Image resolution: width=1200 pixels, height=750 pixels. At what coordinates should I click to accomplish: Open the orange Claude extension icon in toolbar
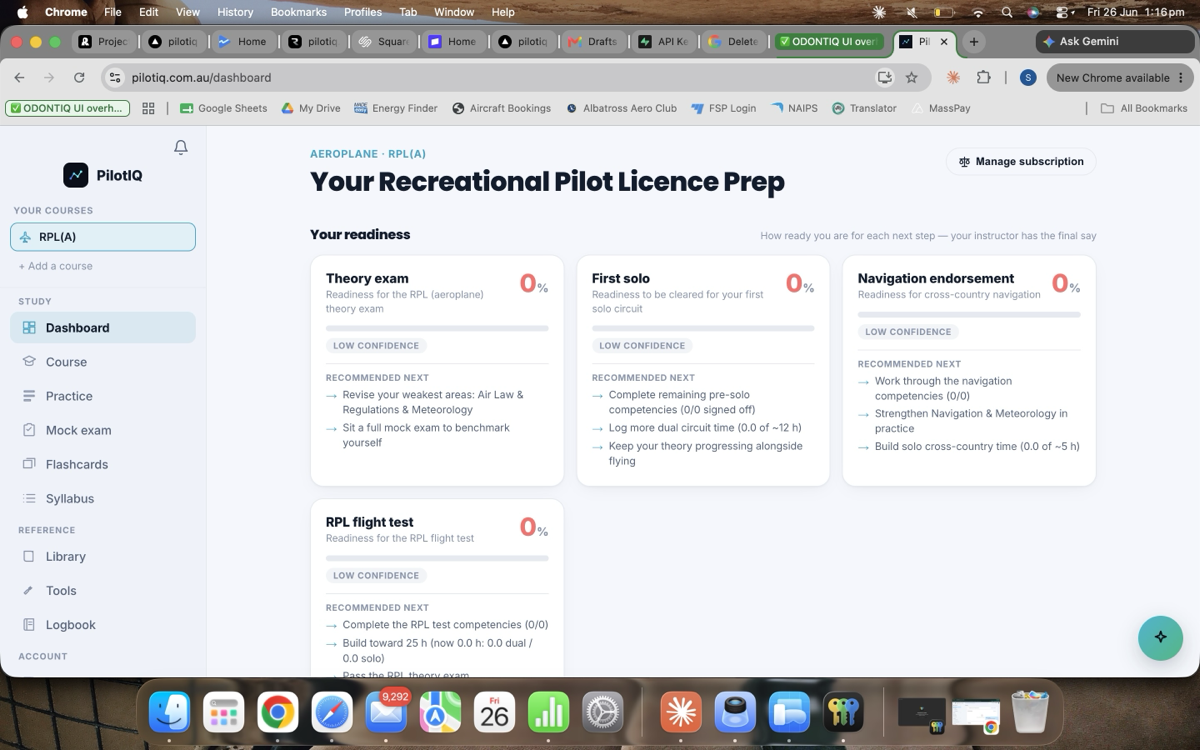(953, 77)
